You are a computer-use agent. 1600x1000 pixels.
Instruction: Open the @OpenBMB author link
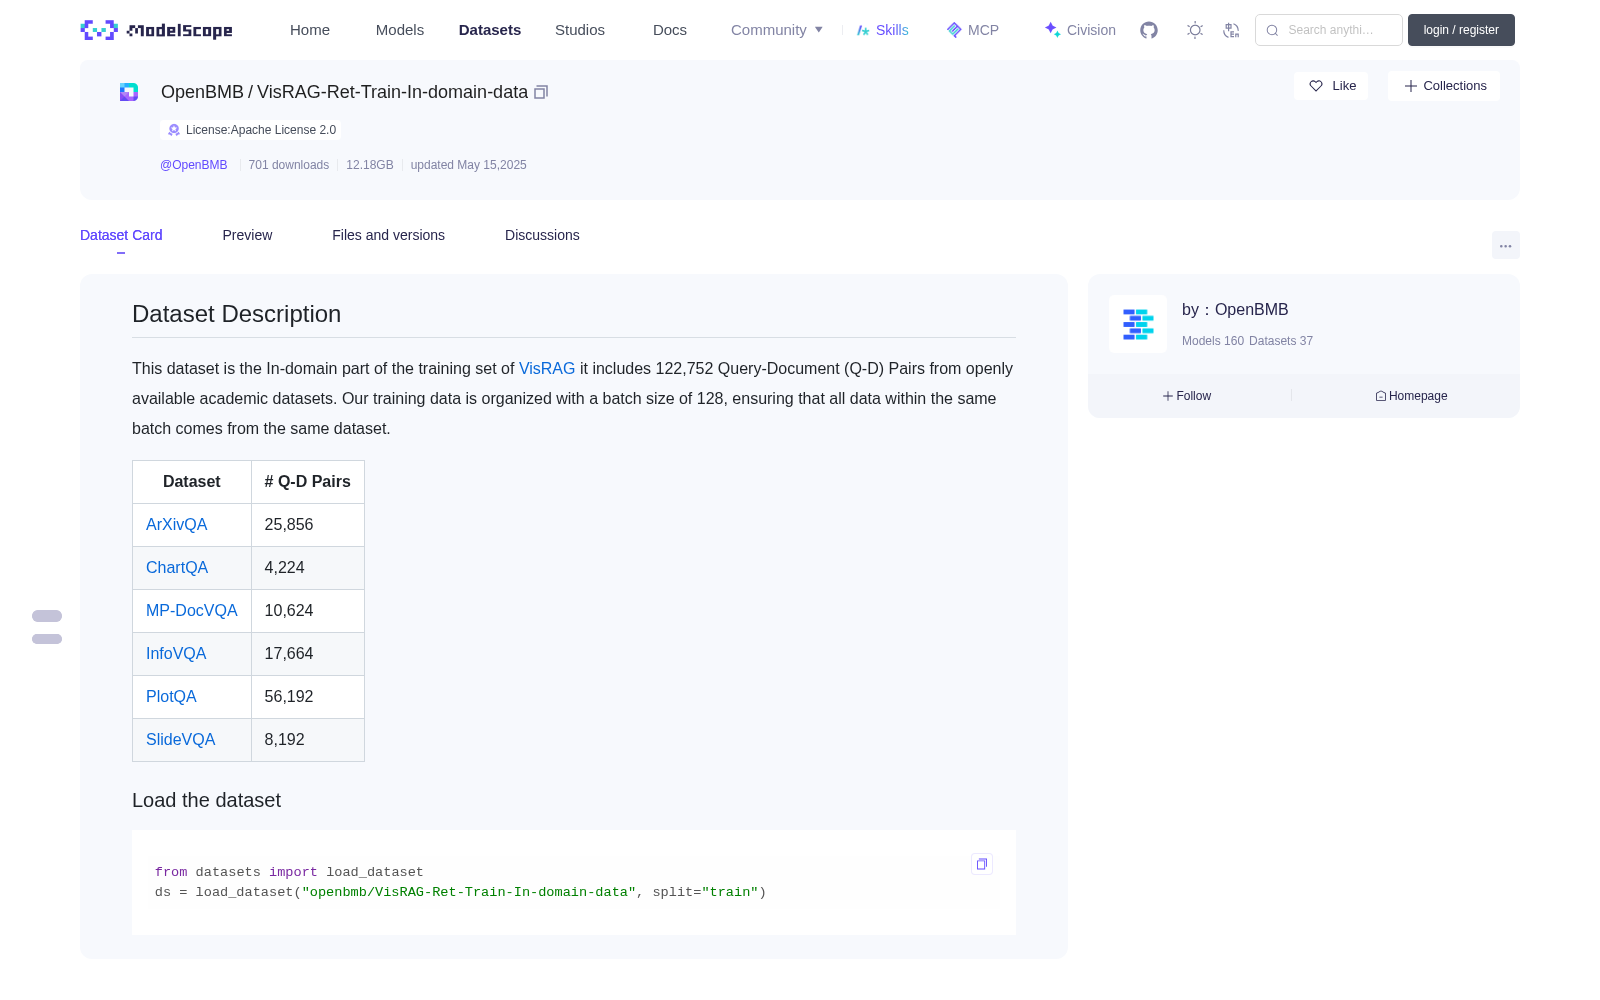194,165
